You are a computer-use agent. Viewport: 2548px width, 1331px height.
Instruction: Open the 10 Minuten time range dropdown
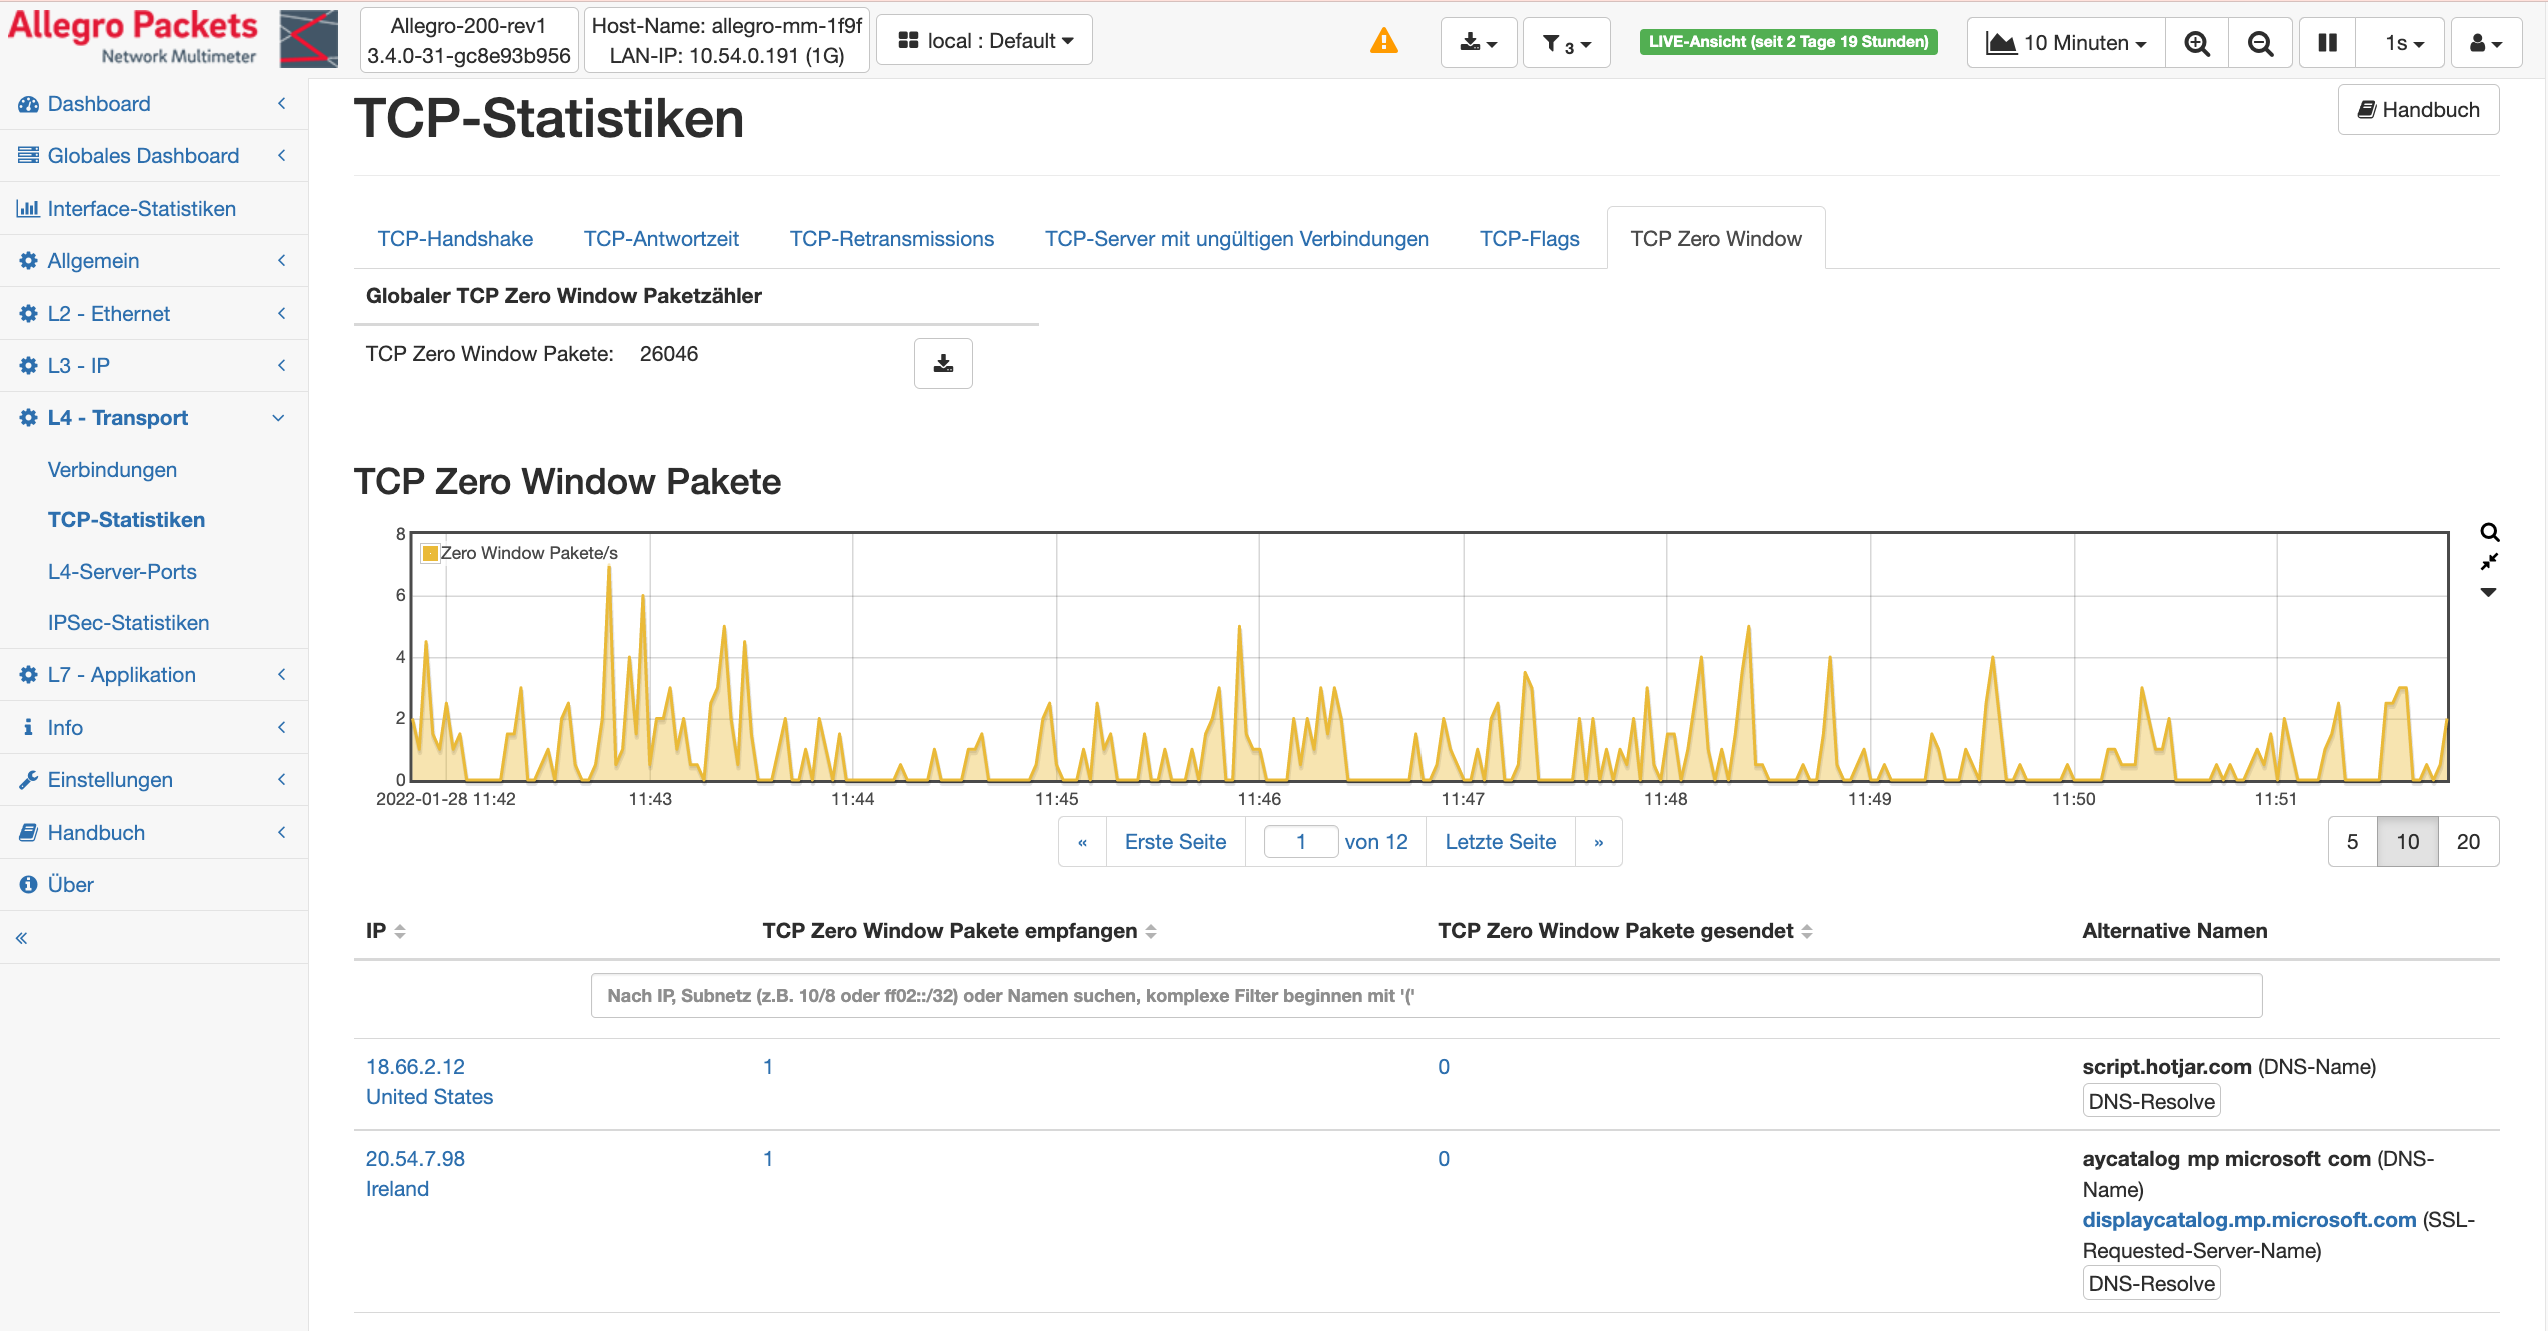[x=2063, y=42]
